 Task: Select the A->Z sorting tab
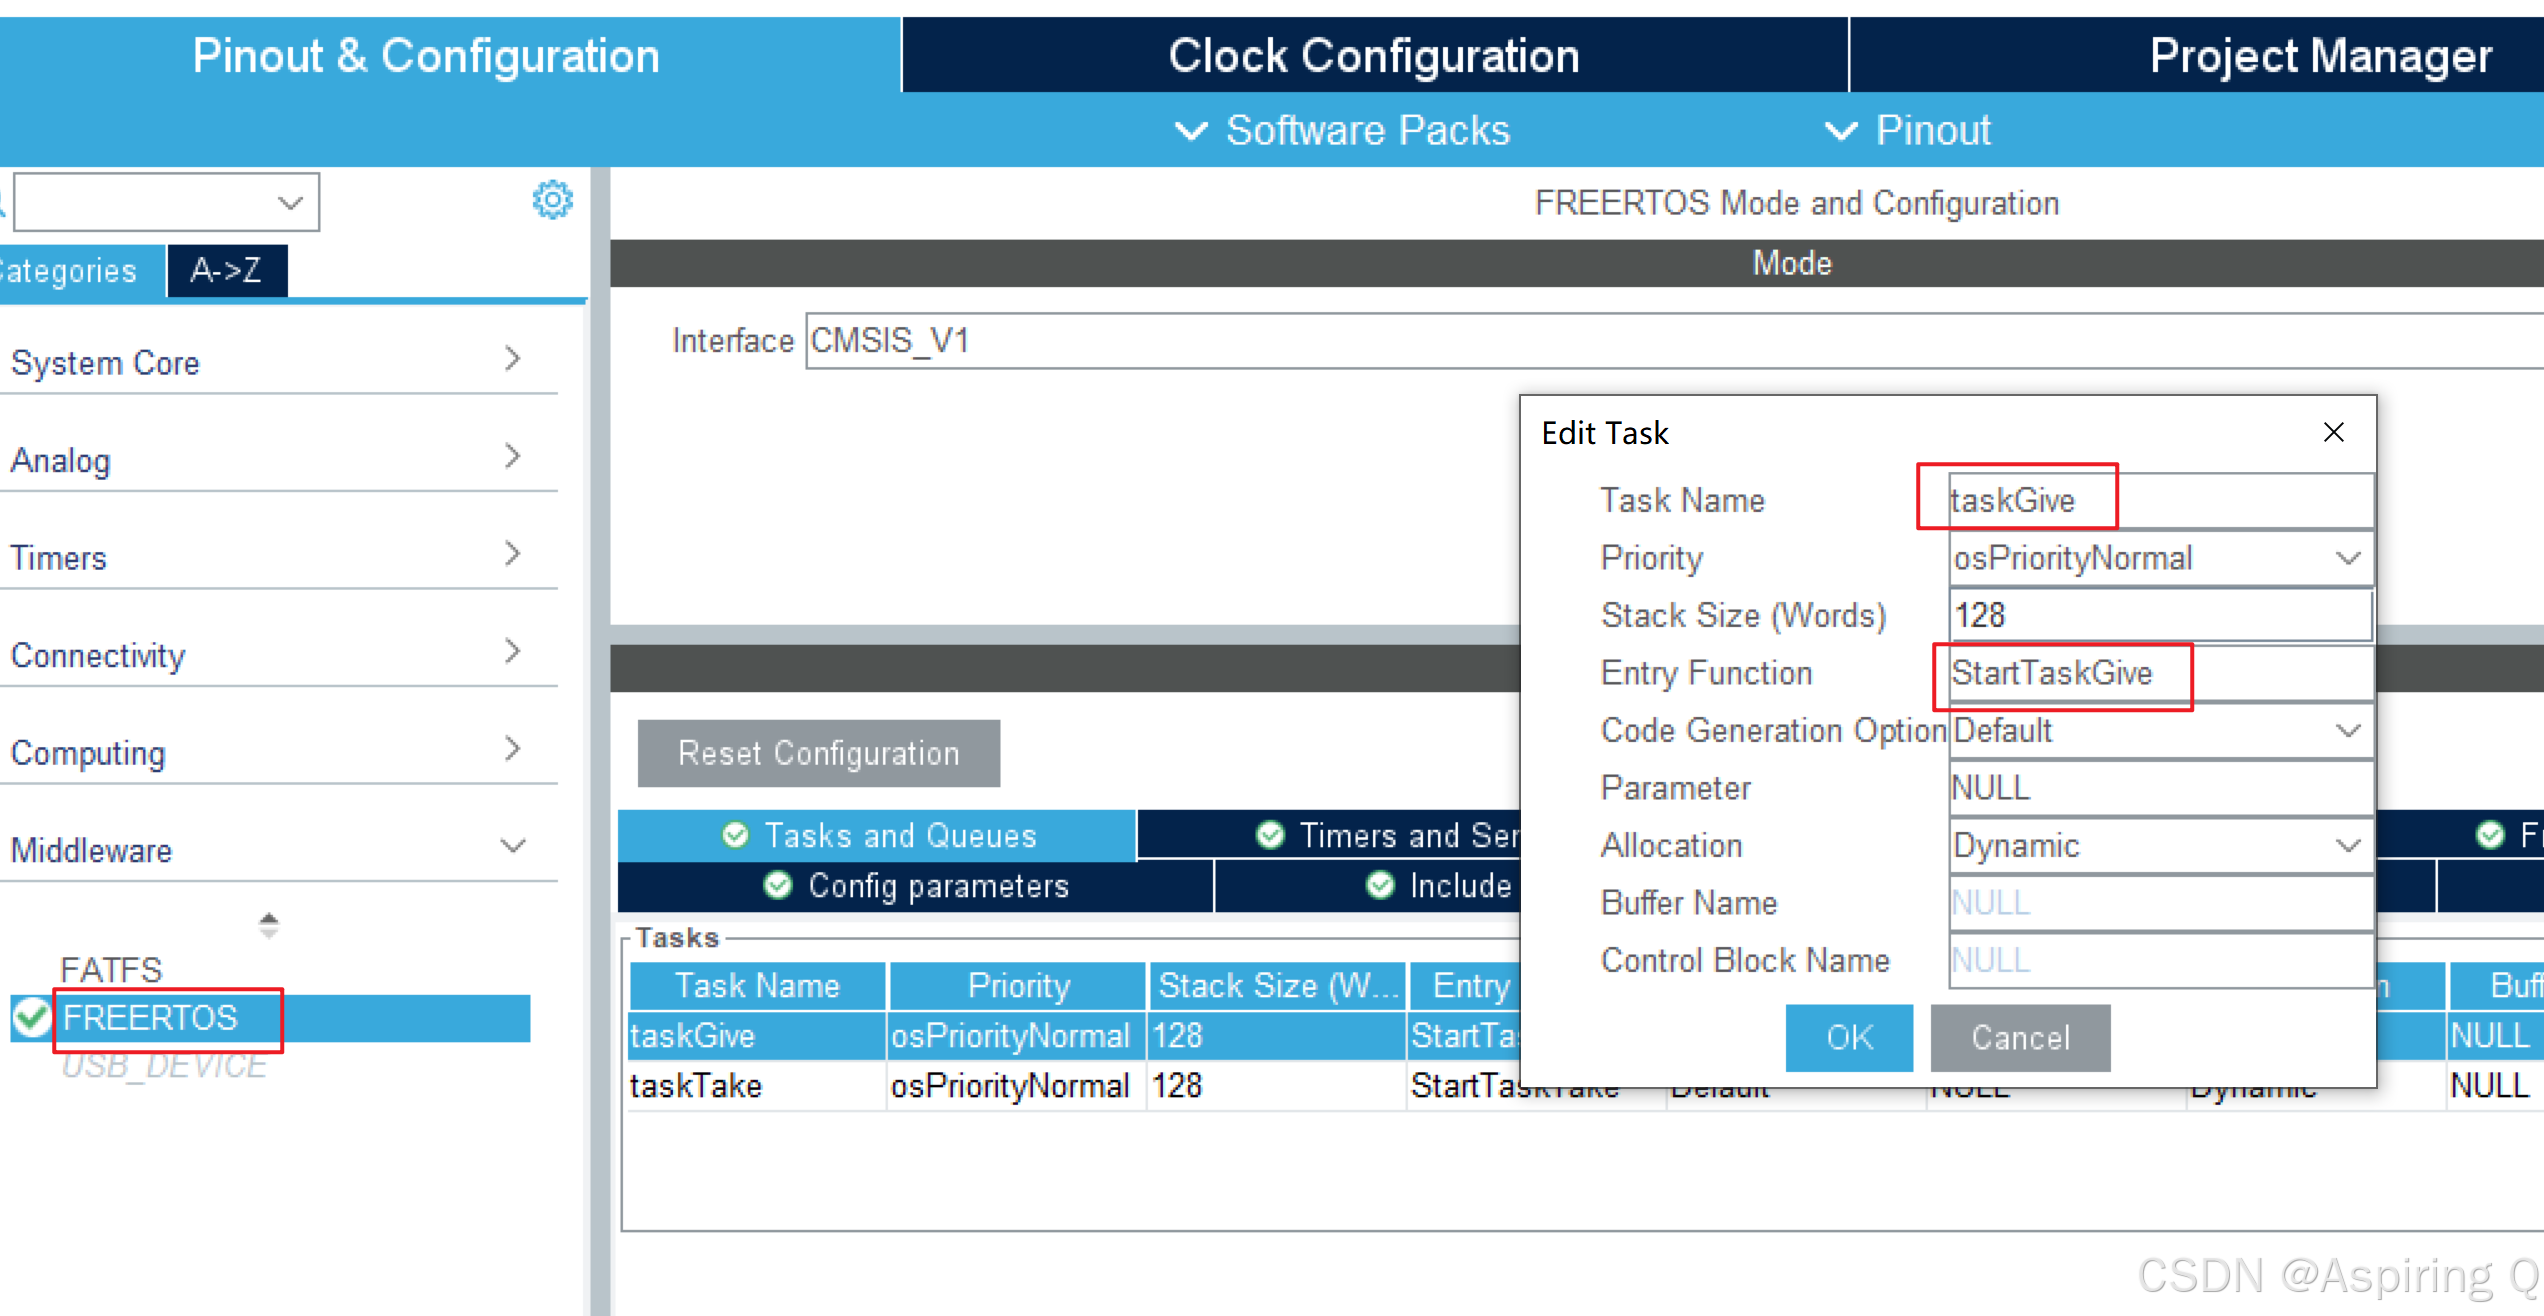[227, 270]
